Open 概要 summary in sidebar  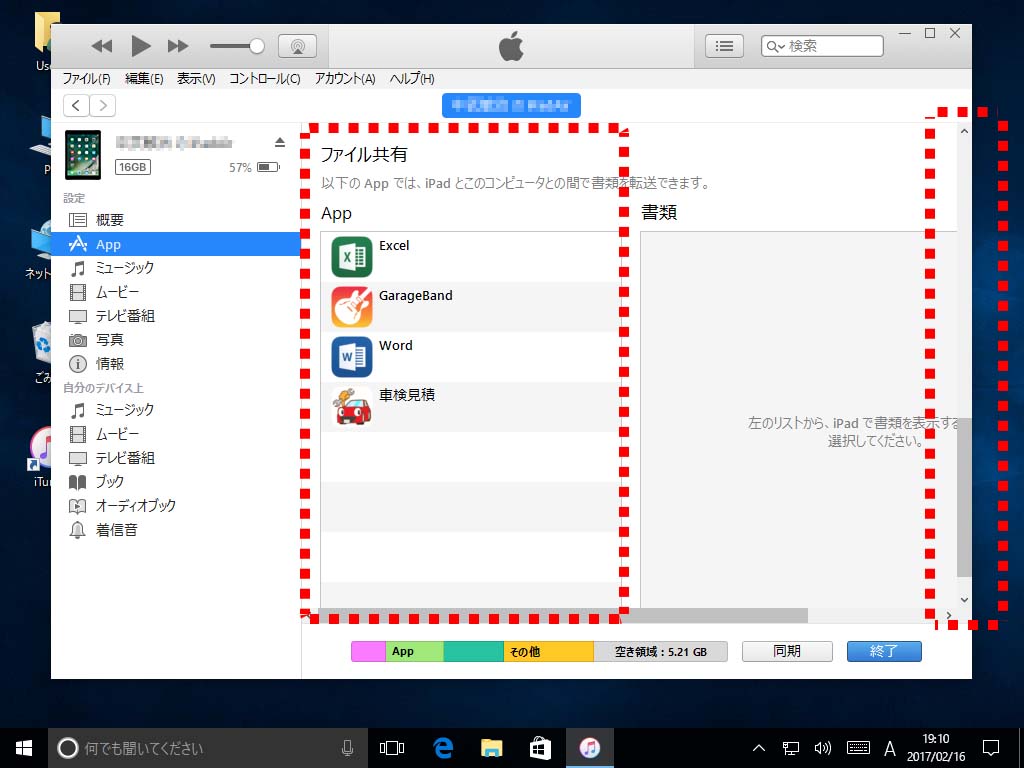pyautogui.click(x=109, y=220)
